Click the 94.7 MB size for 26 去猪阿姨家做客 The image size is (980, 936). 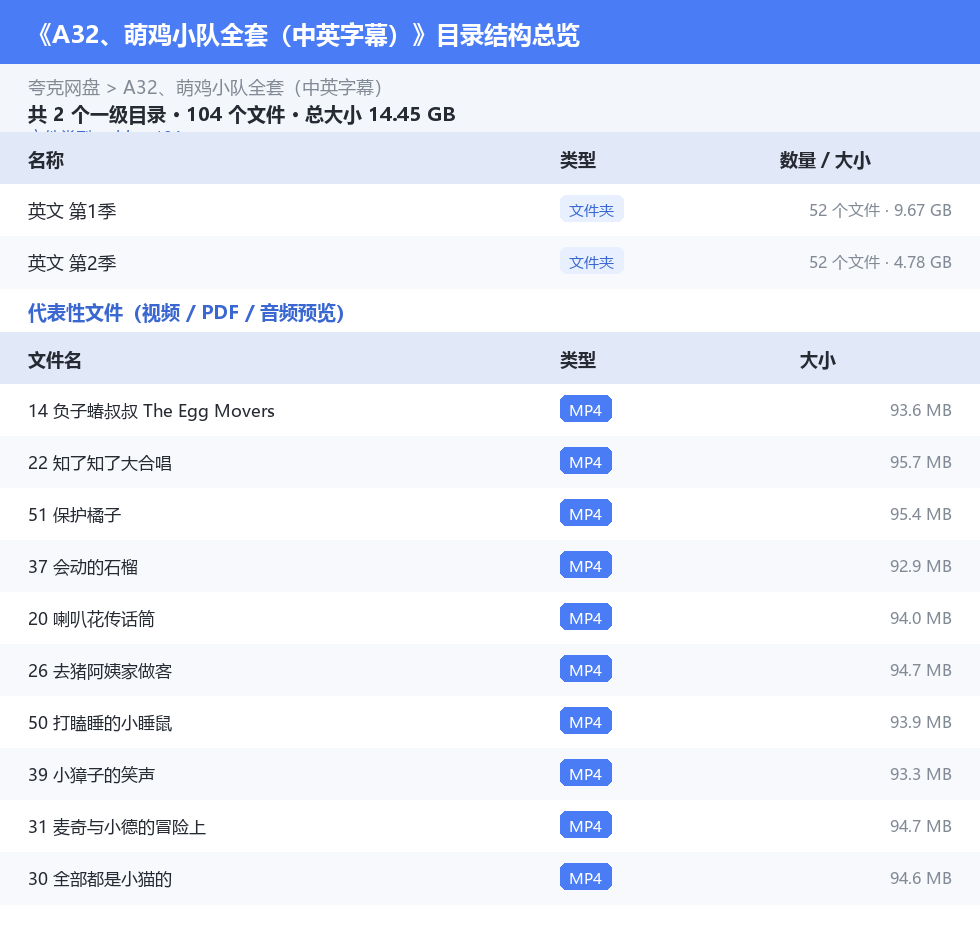pyautogui.click(x=921, y=669)
